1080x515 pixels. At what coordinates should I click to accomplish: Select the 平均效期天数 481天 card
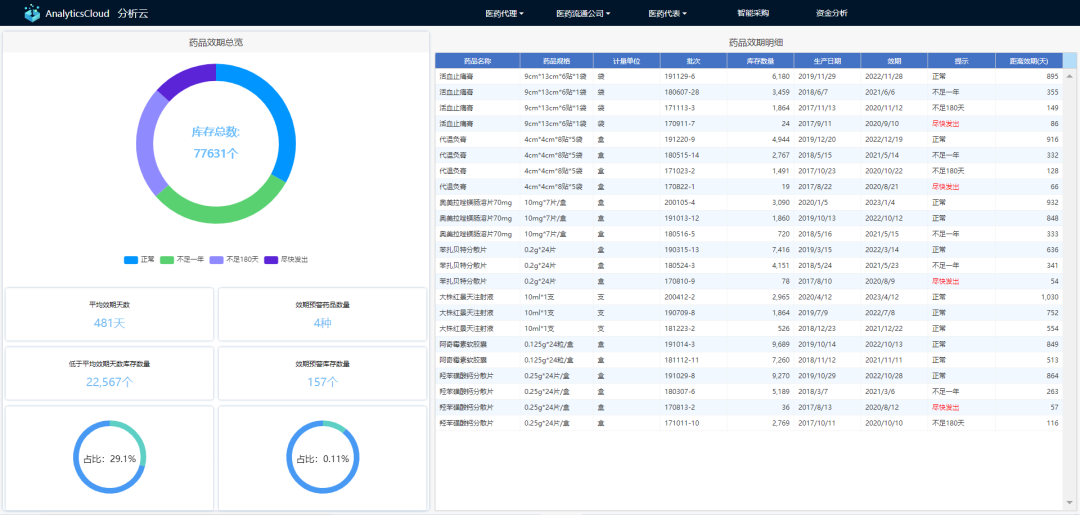110,314
